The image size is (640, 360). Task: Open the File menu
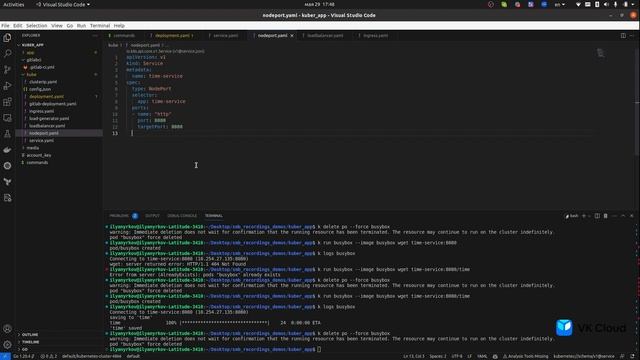pos(5,25)
